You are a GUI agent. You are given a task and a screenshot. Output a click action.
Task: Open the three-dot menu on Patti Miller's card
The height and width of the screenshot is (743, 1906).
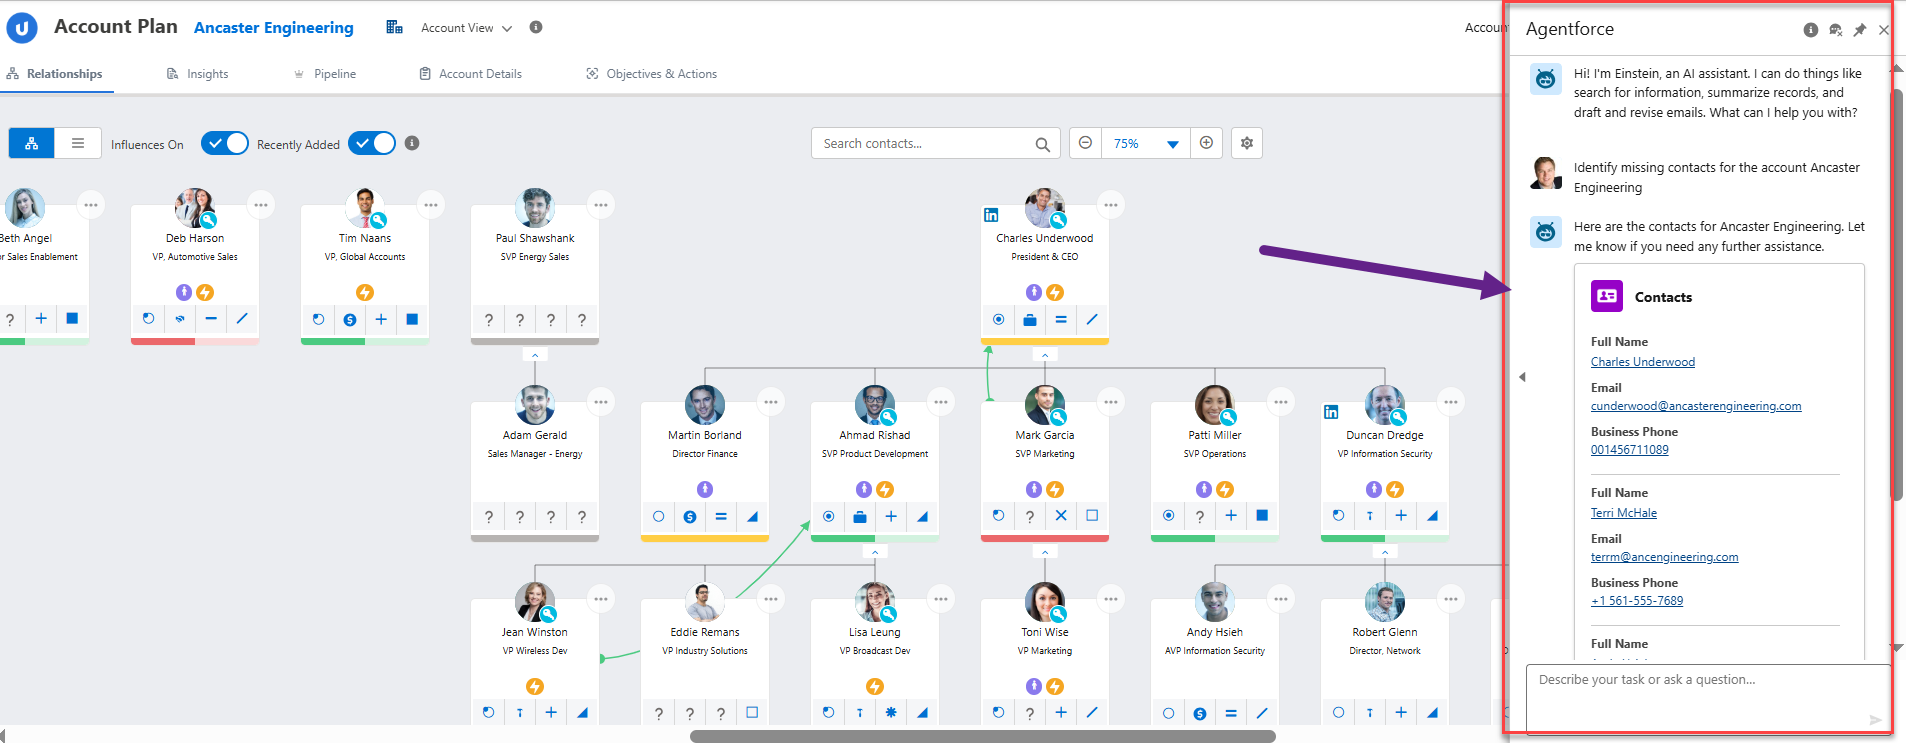[1281, 402]
